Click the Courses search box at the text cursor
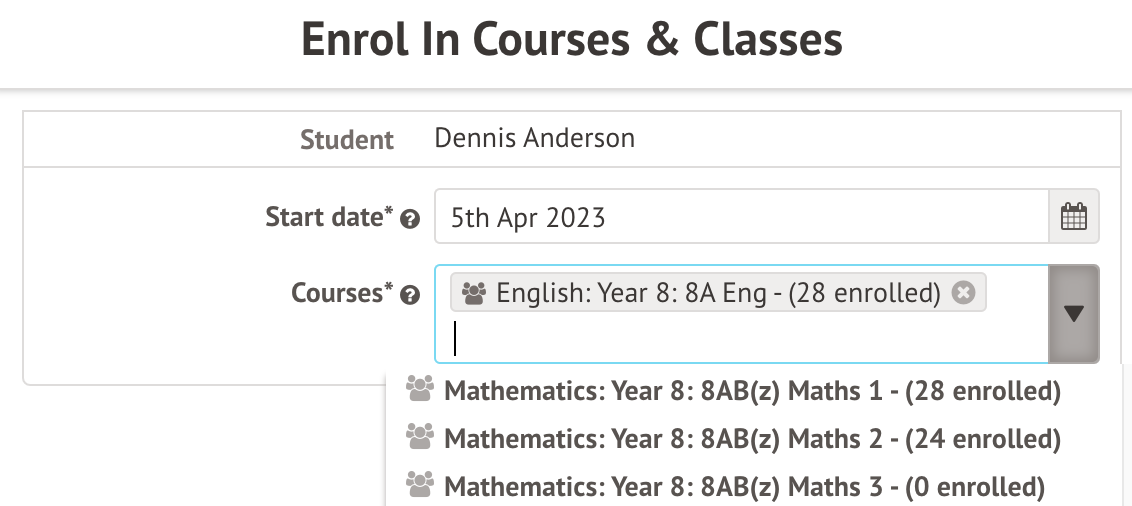1132x506 pixels. (600, 339)
